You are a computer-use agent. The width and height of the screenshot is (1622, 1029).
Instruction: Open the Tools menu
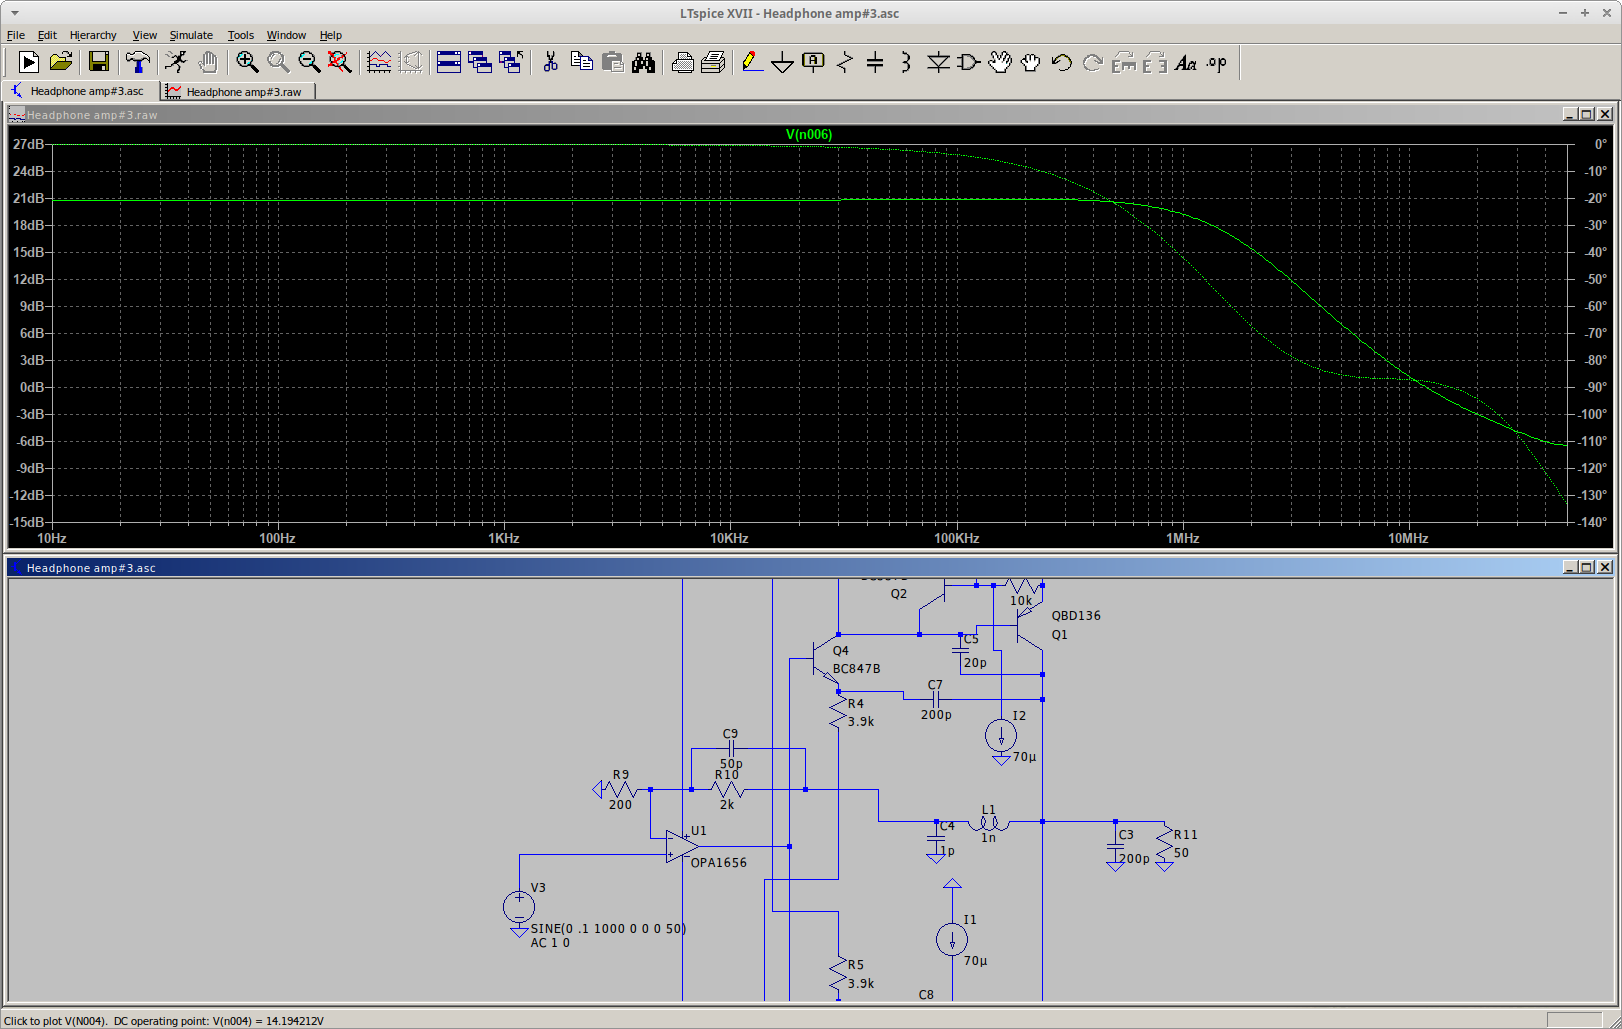[x=241, y=35]
